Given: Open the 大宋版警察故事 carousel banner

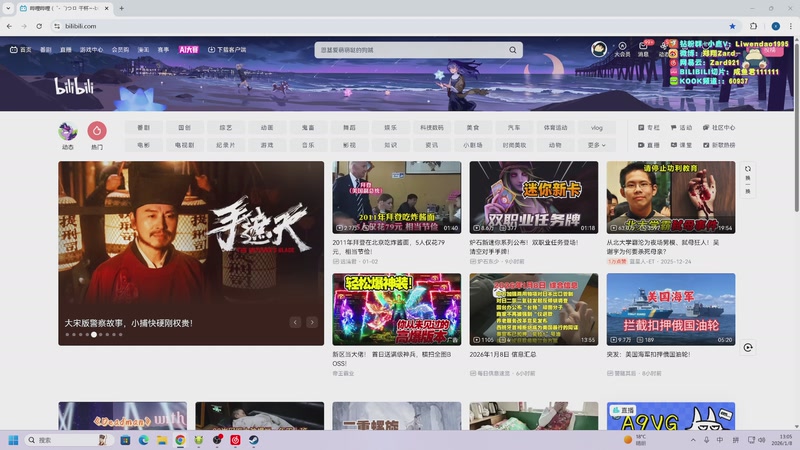Looking at the screenshot, I should [191, 254].
